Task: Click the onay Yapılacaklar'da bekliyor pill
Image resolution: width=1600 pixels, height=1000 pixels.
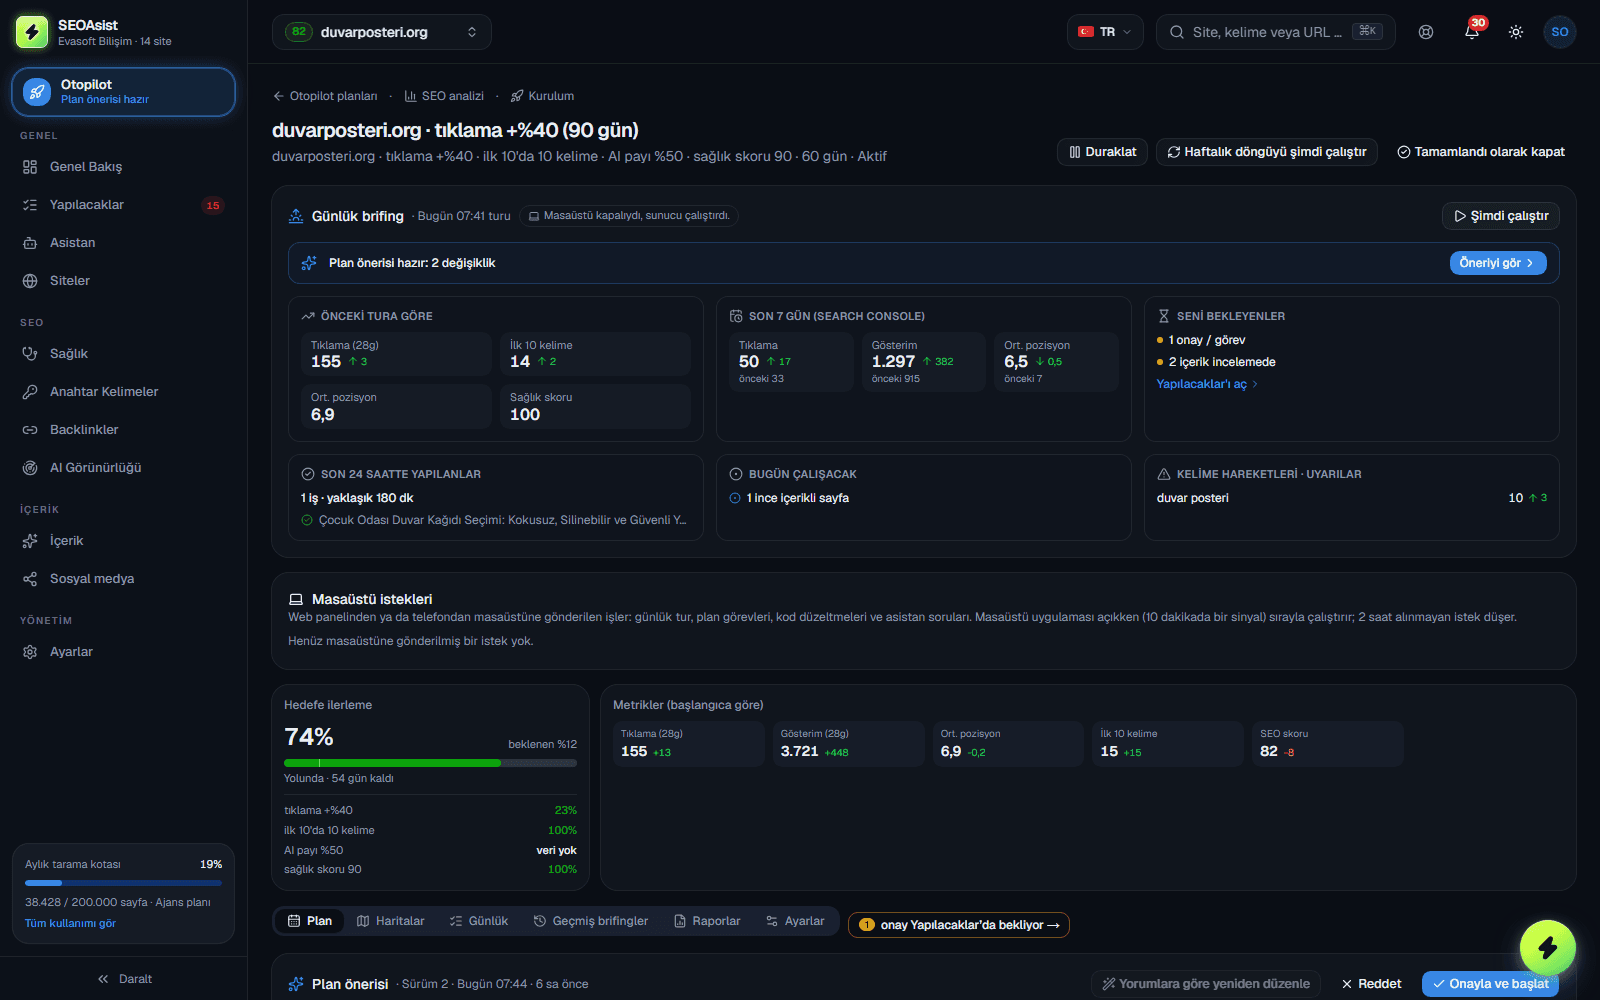Action: coord(959,925)
